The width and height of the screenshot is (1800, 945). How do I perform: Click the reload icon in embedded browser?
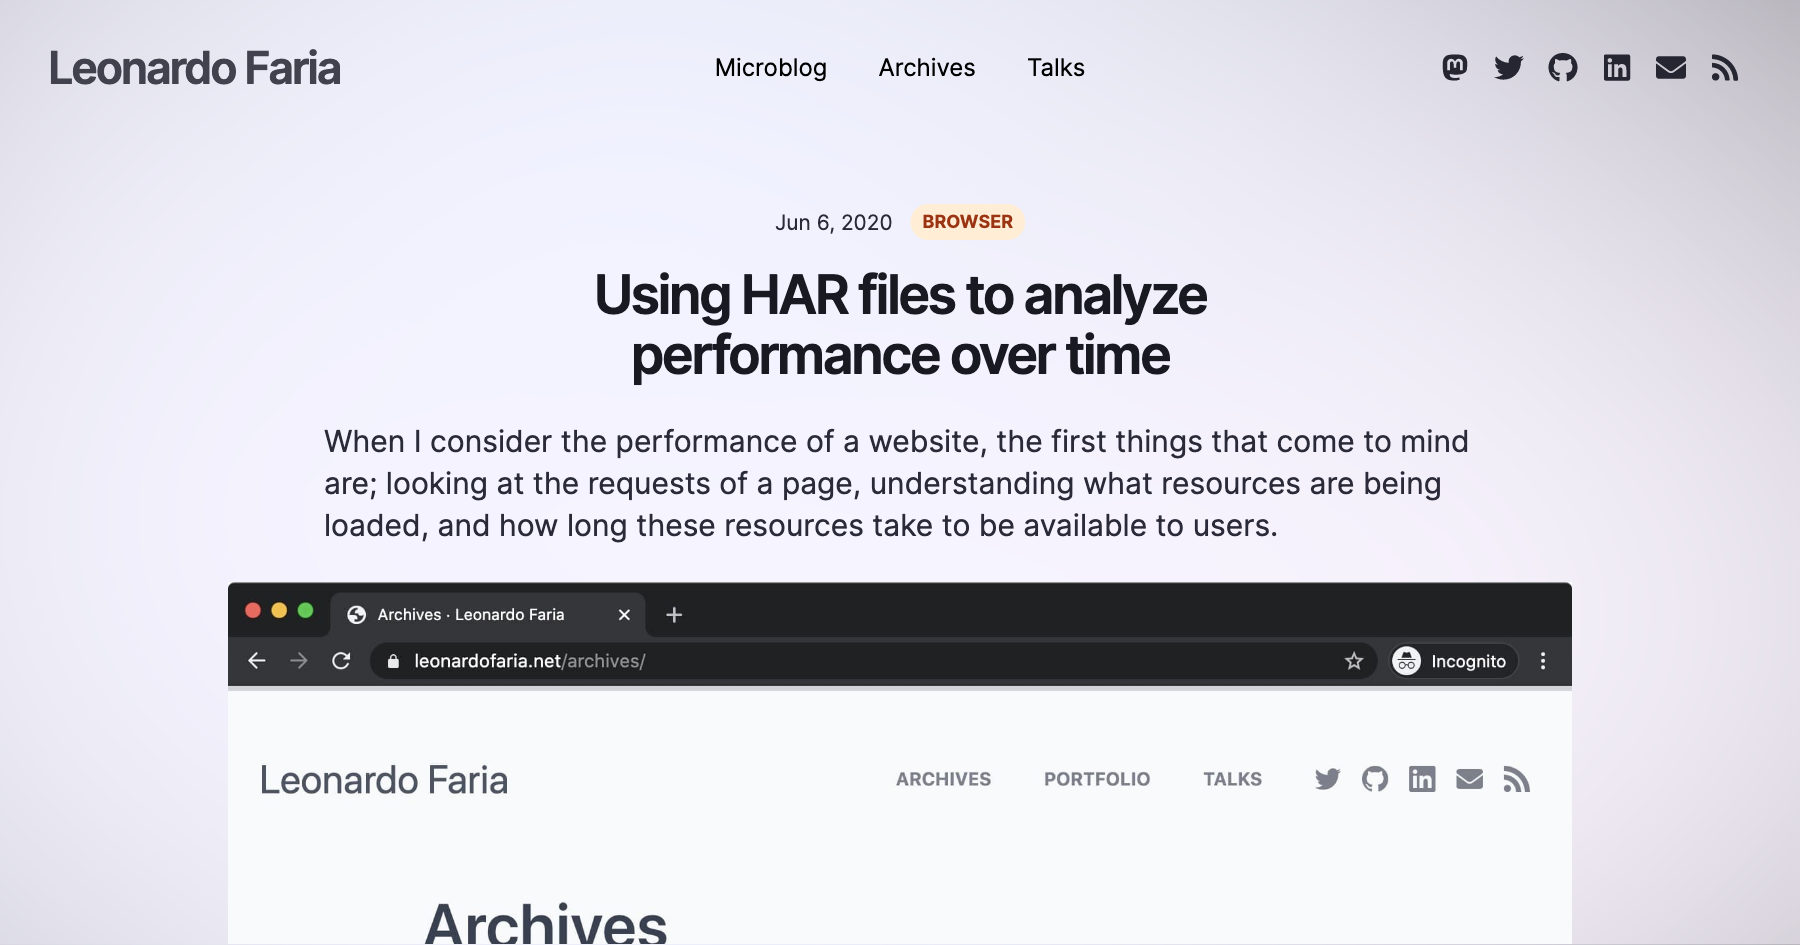click(x=341, y=661)
